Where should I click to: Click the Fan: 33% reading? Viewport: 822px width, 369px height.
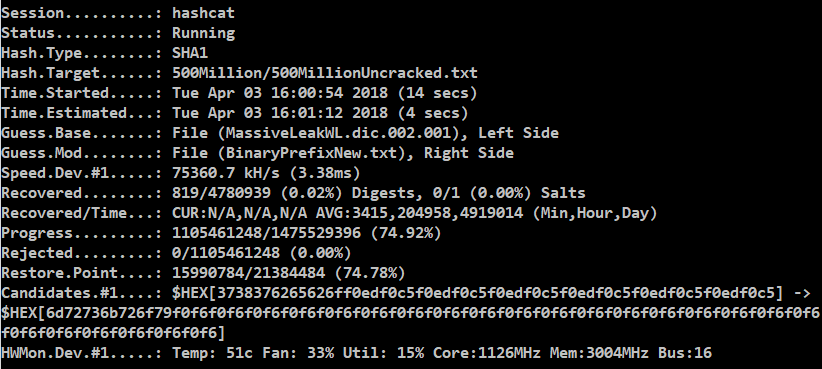click(x=298, y=353)
